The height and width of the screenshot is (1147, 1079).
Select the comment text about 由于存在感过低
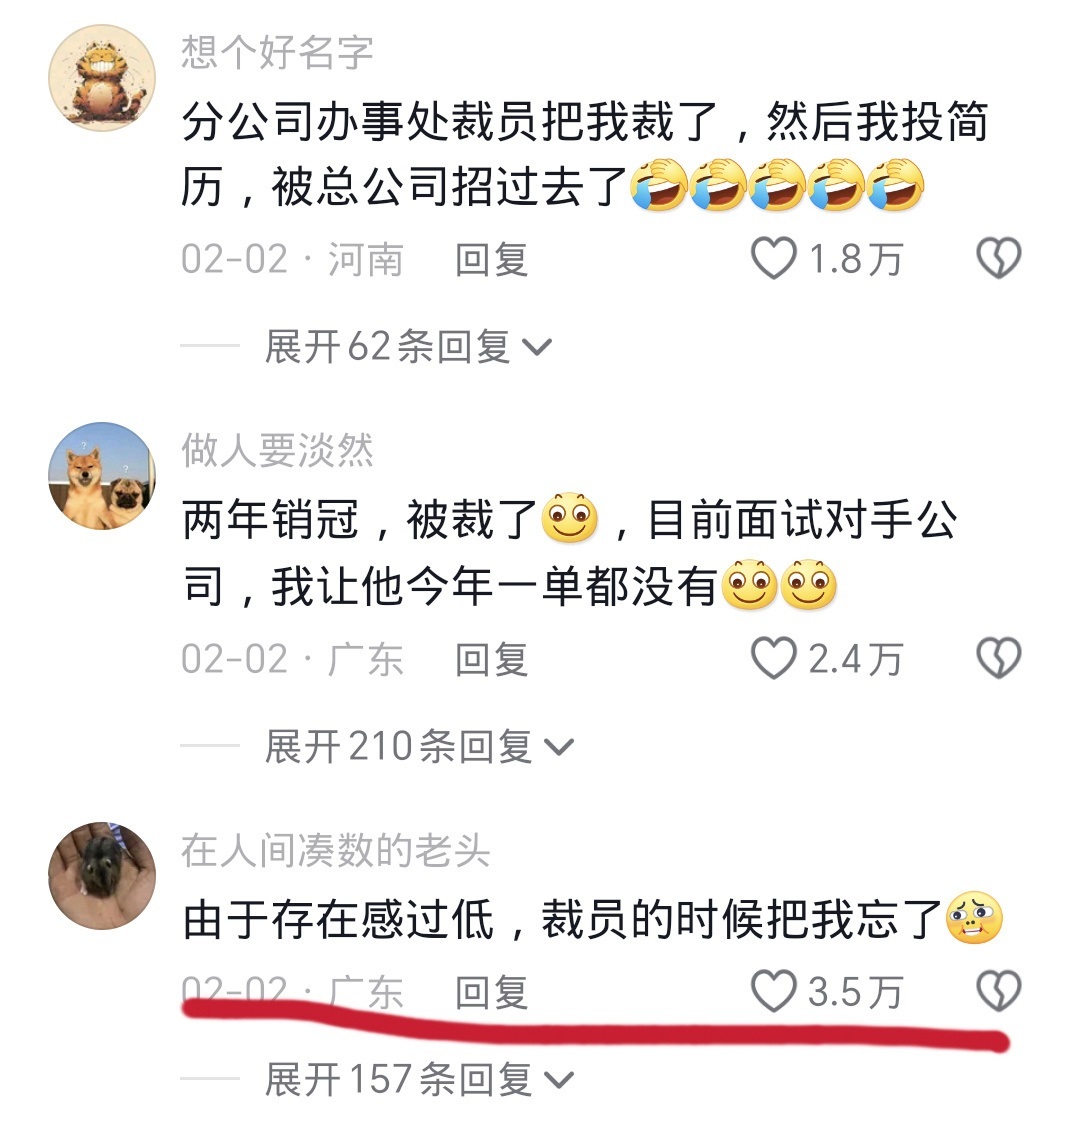pyautogui.click(x=593, y=919)
